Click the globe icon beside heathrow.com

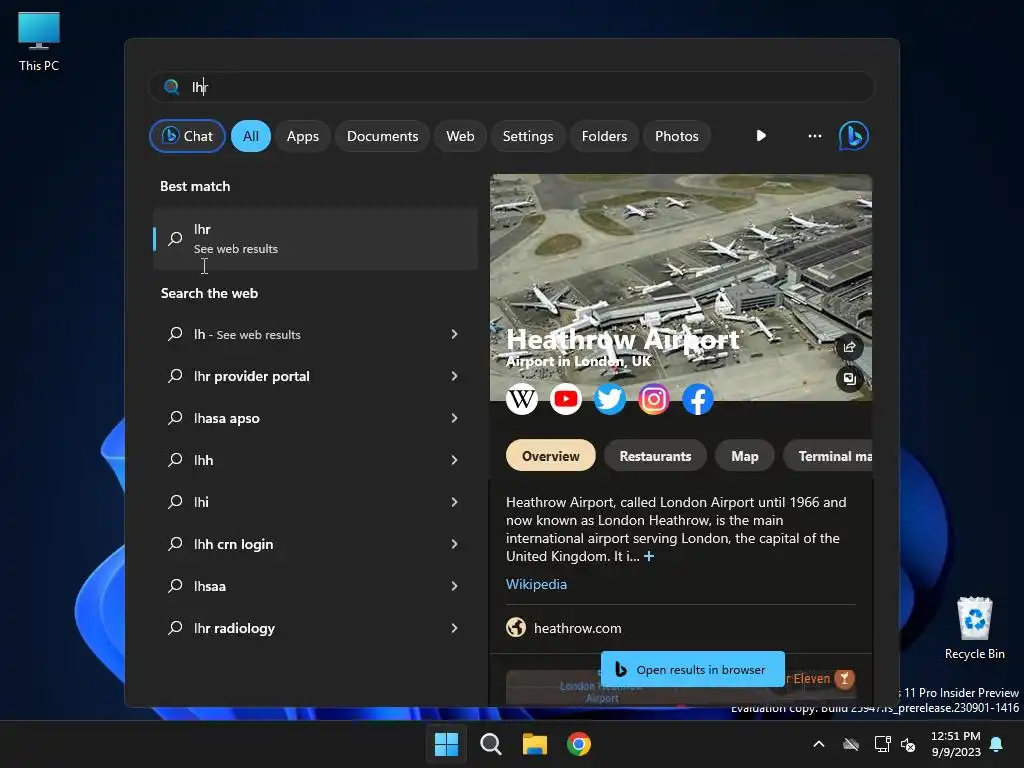pos(516,628)
